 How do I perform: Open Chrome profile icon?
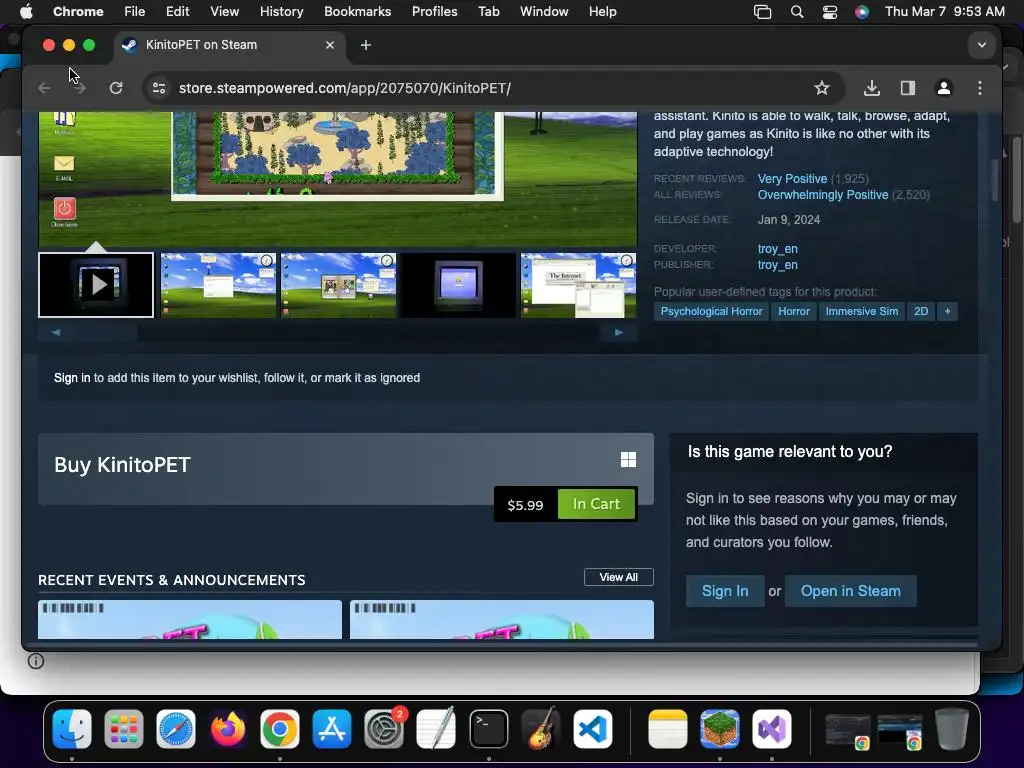point(944,88)
